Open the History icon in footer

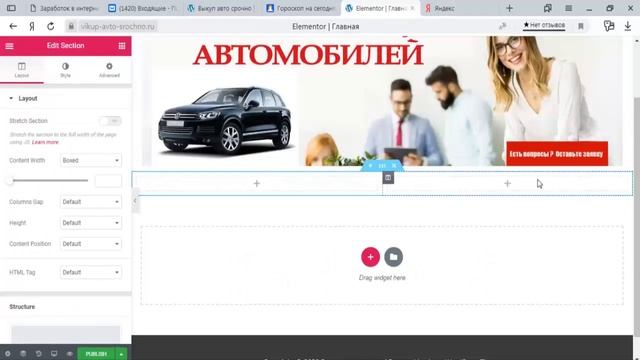point(38,354)
